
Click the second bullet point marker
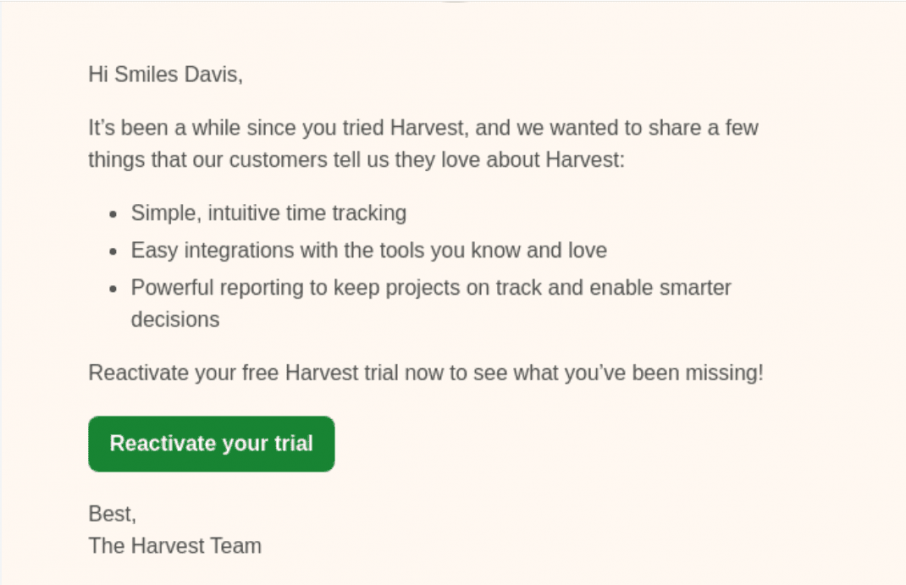coord(113,251)
